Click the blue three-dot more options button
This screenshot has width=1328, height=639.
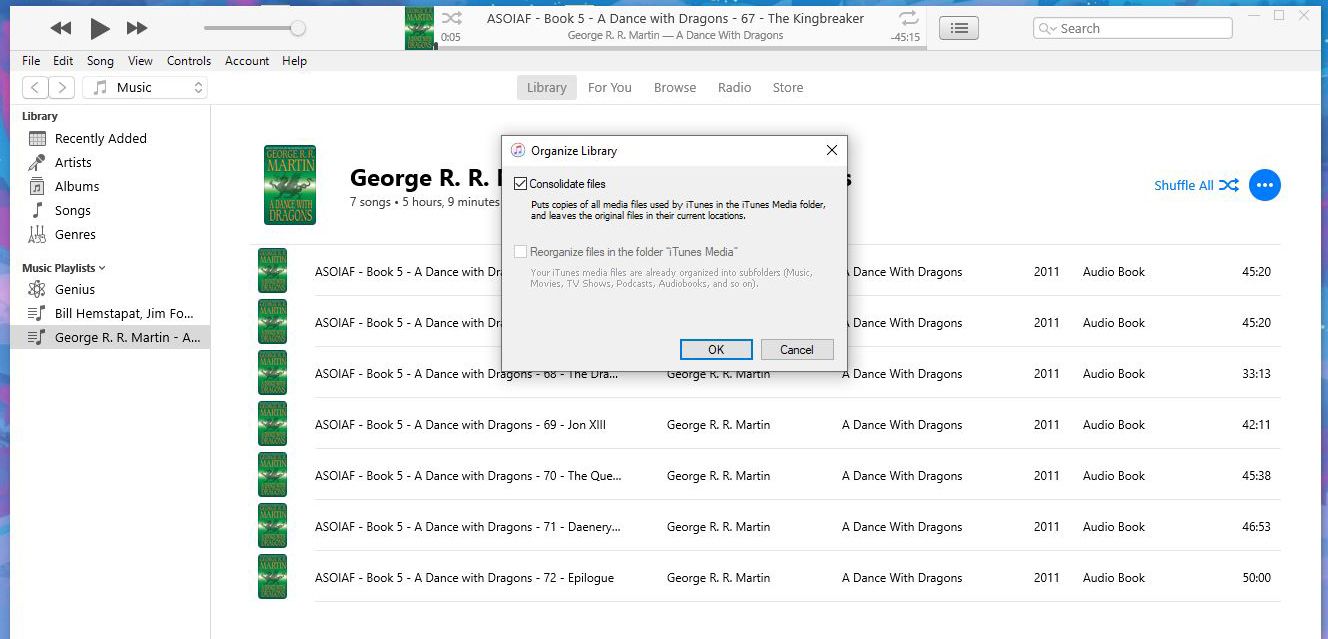click(x=1264, y=185)
